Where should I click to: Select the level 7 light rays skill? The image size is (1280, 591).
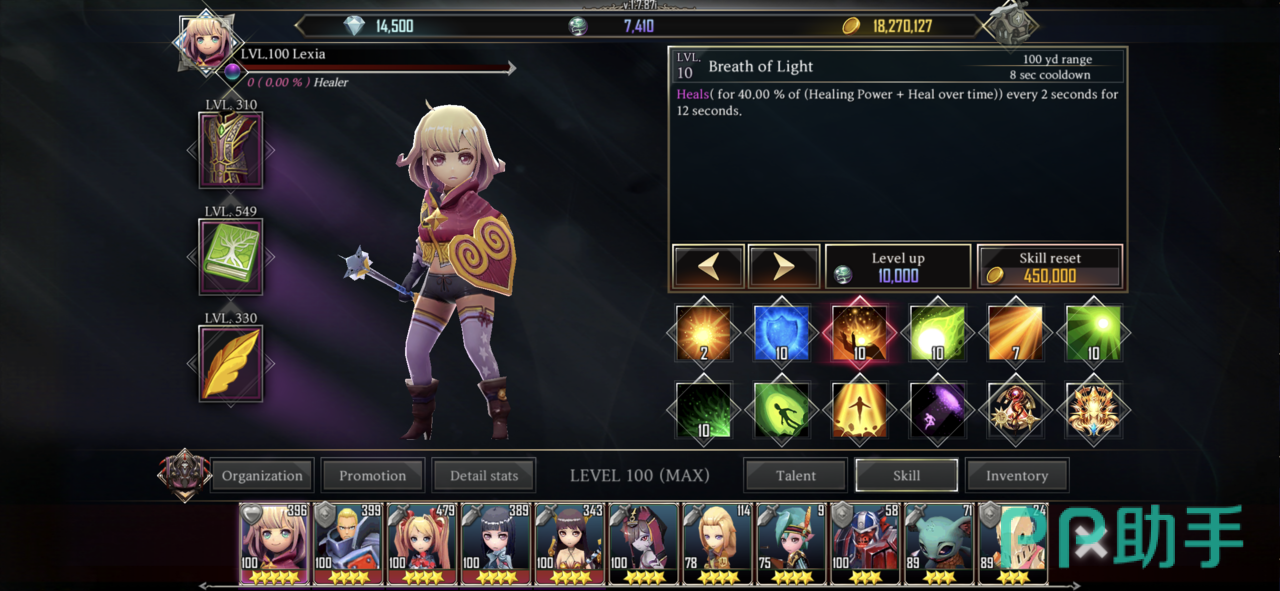click(1015, 334)
